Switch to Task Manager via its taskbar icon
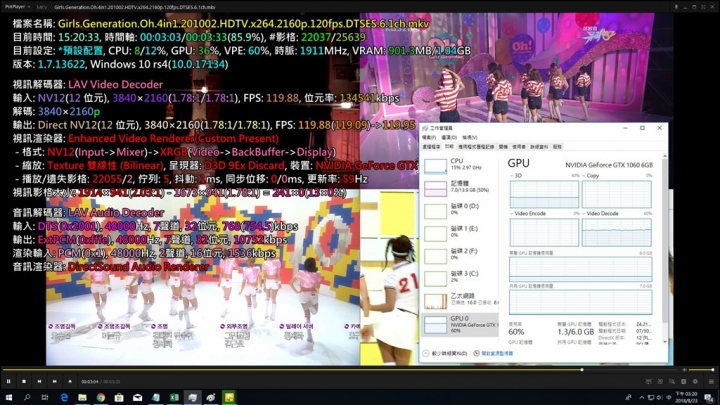The width and height of the screenshot is (720, 405). 192,397
